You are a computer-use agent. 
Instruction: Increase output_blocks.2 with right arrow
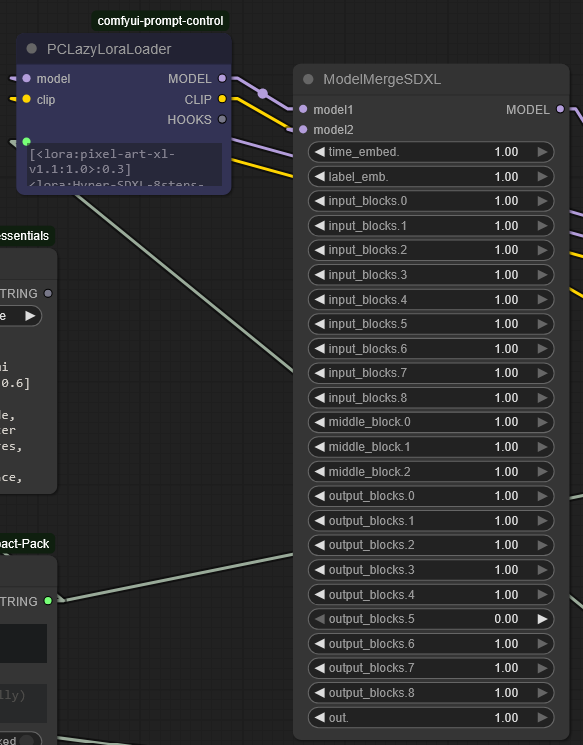point(542,545)
